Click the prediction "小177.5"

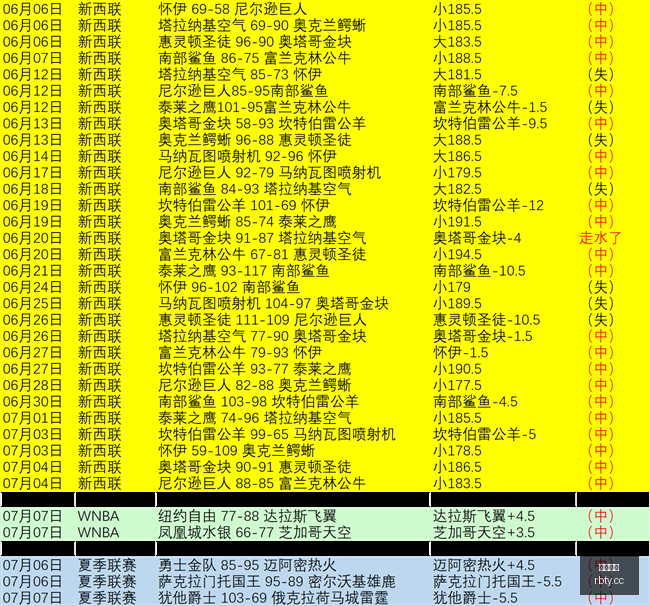click(x=457, y=385)
